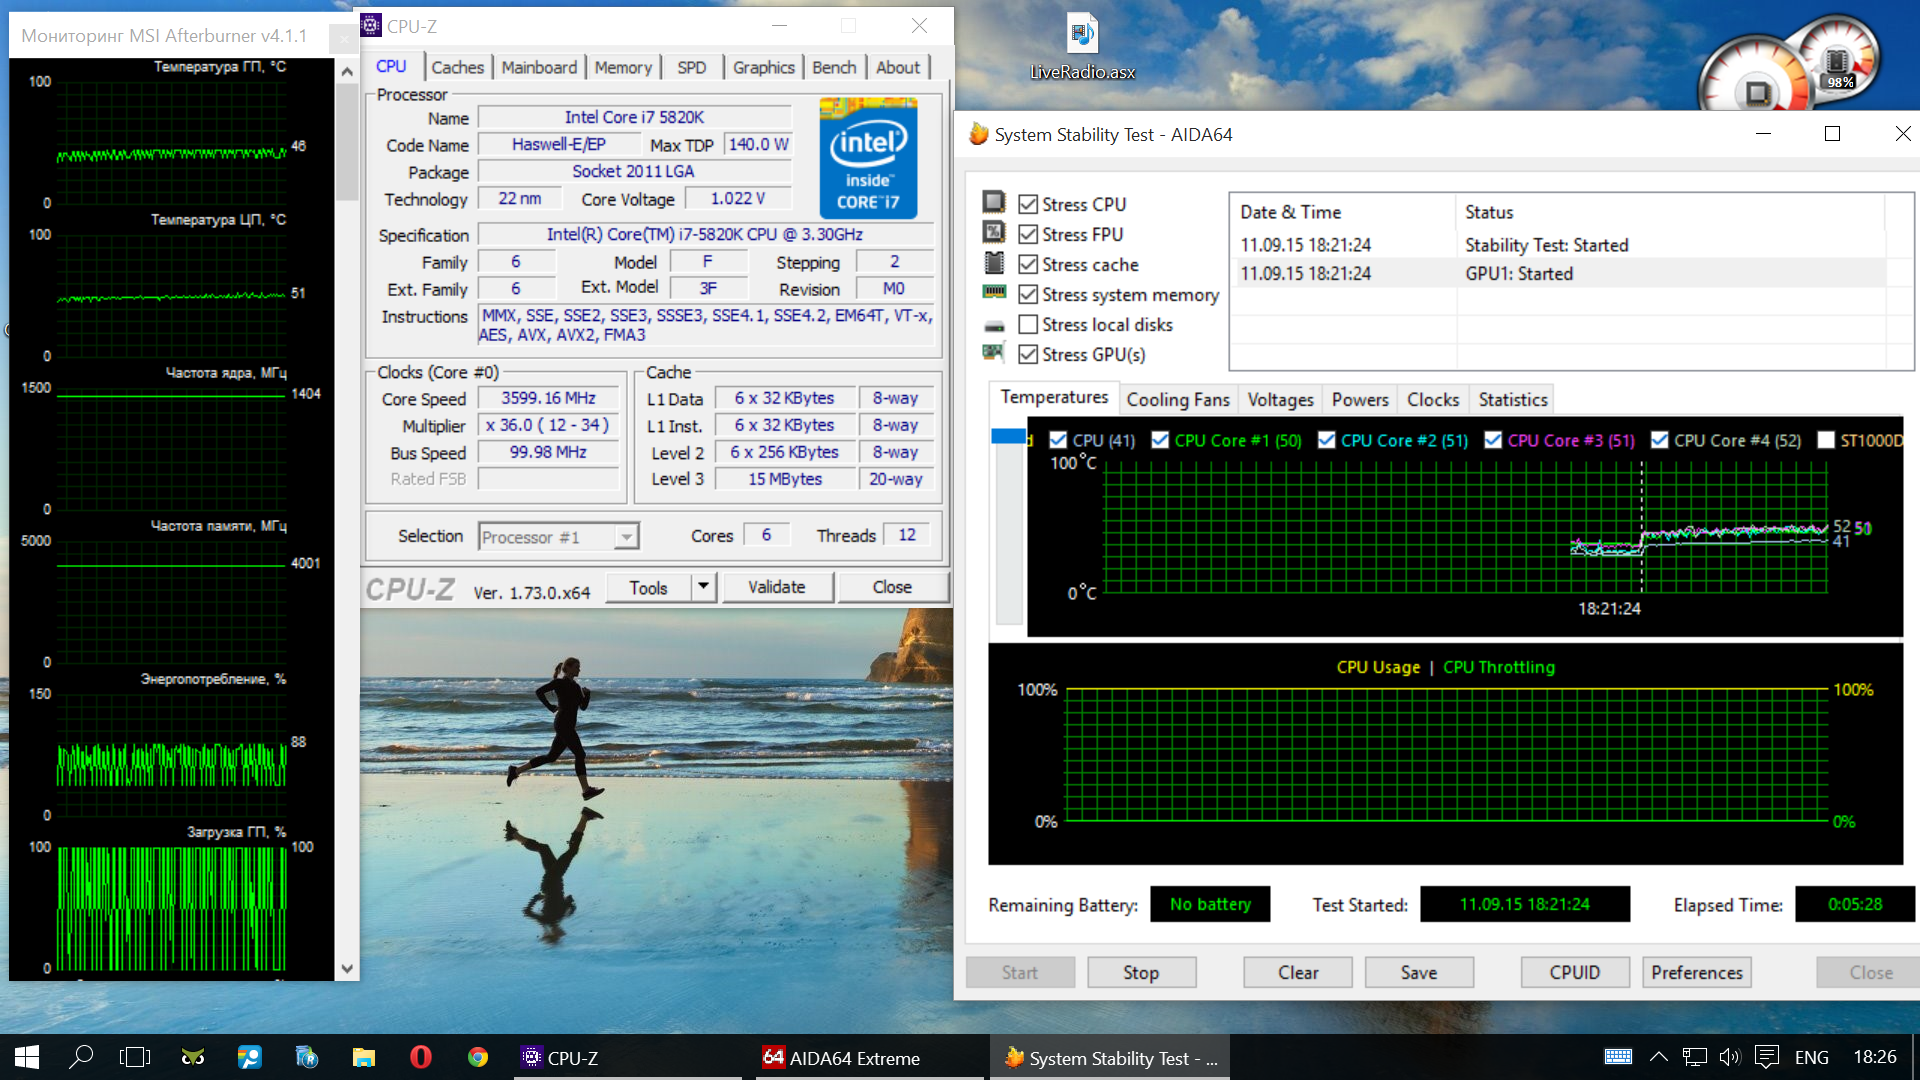Open Task View on taskbar
The image size is (1920, 1080).
point(135,1057)
